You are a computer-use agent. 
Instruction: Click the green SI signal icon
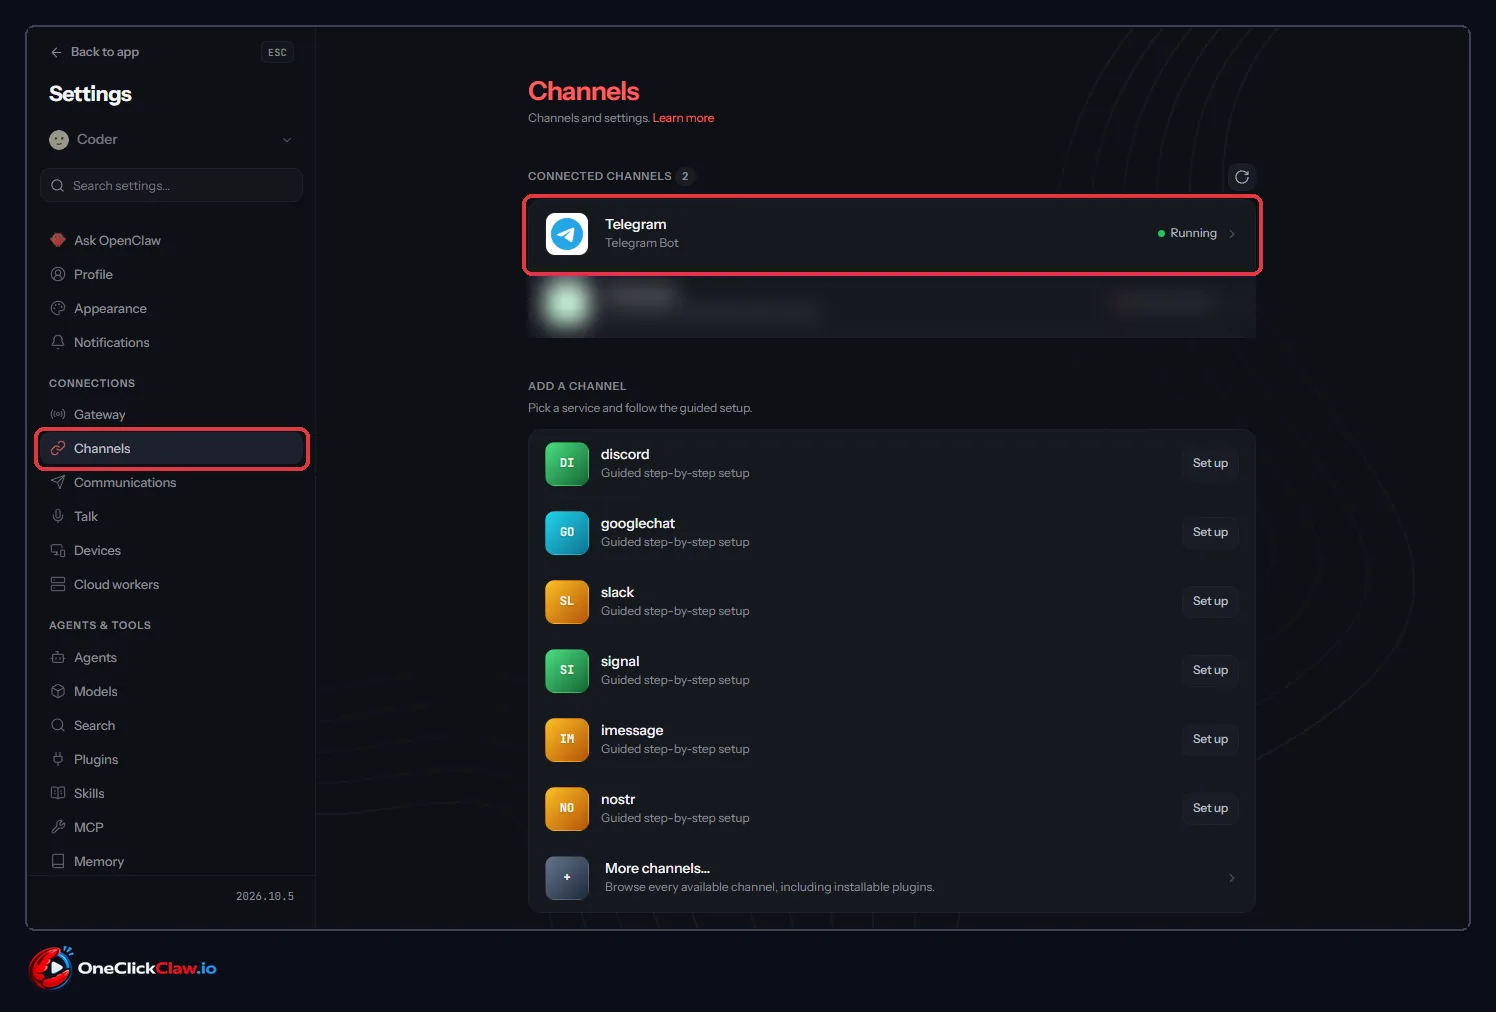point(567,670)
